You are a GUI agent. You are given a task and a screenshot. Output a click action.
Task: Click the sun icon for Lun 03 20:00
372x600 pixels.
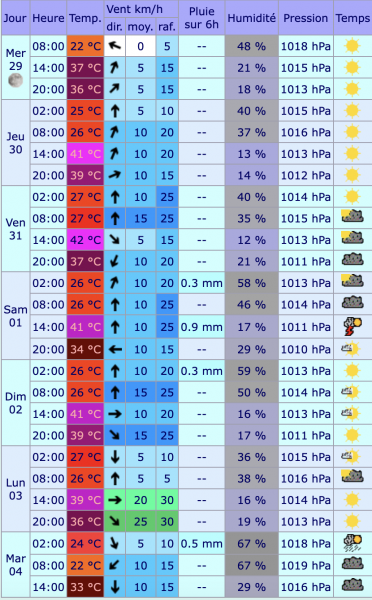(352, 521)
